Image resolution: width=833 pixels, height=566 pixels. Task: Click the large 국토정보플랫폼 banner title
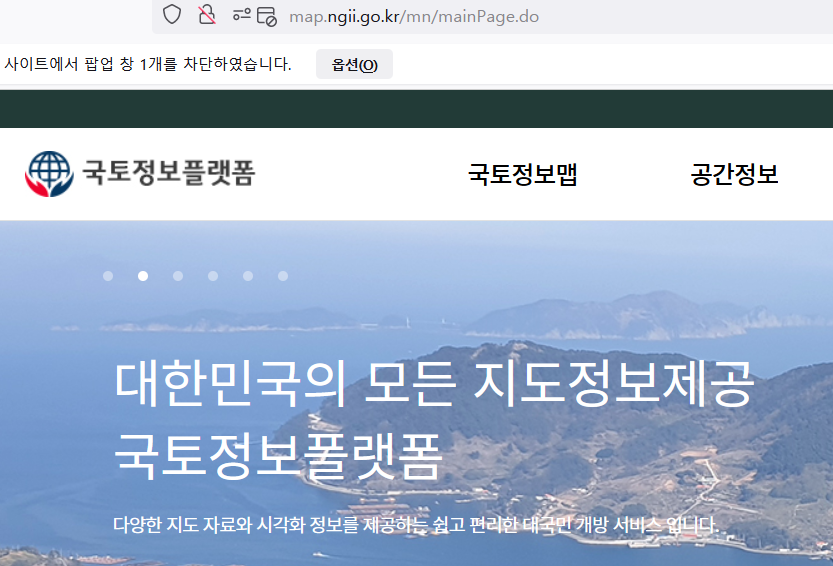(x=278, y=457)
